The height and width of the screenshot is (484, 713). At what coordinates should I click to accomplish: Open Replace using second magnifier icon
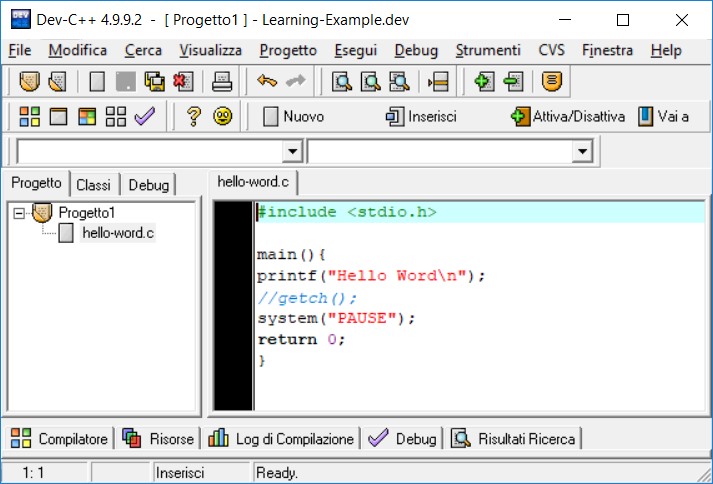click(370, 82)
